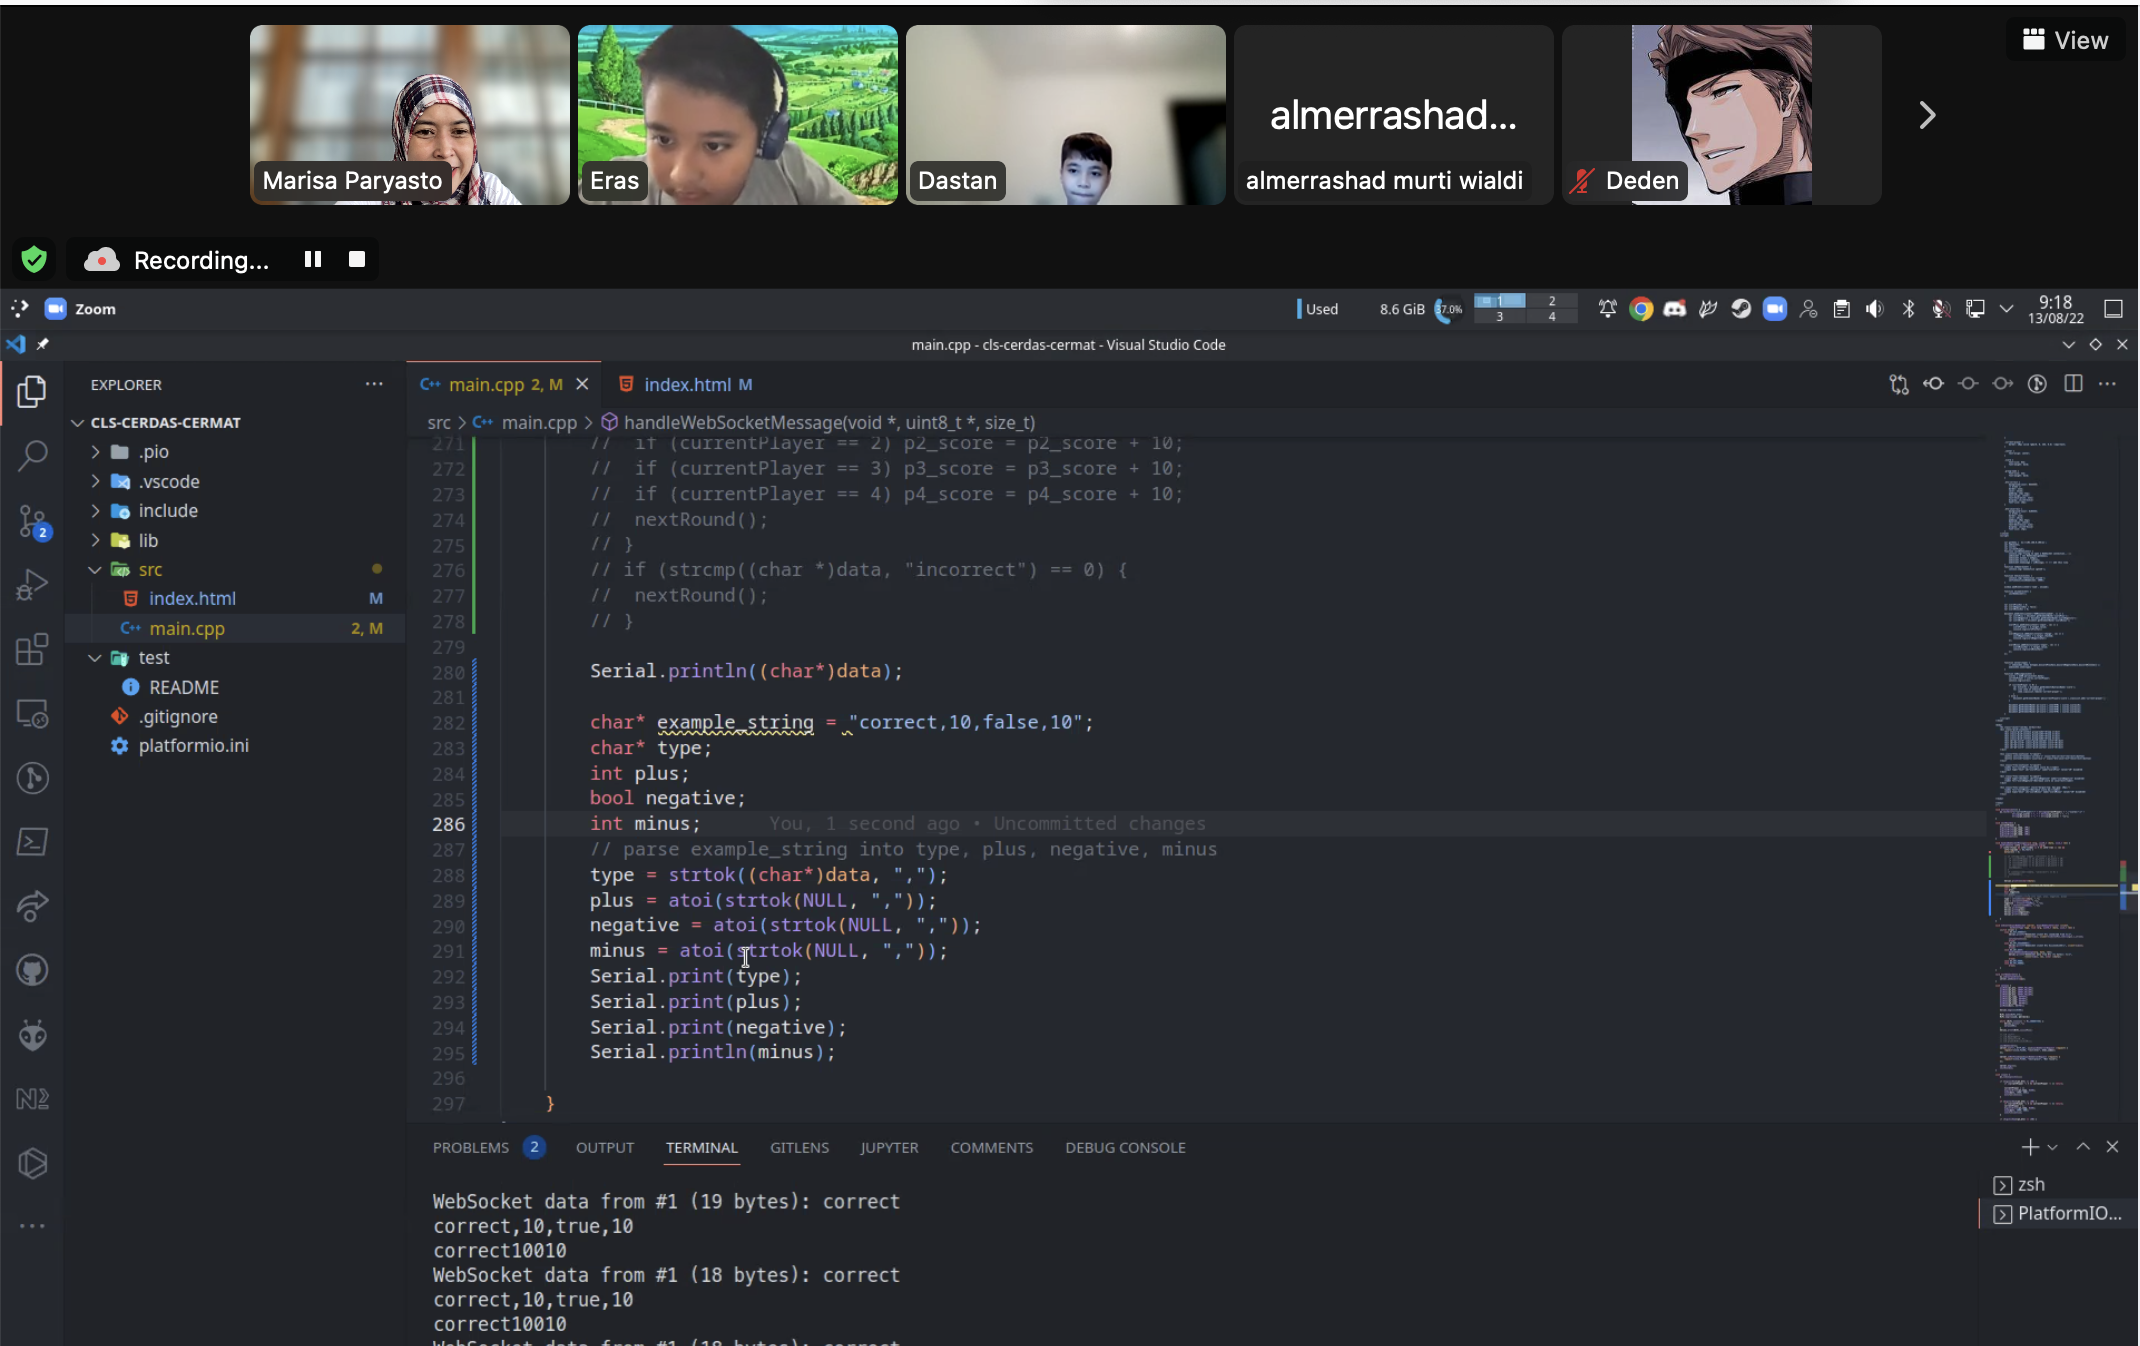Open the PlatformIO alien icon

coord(32,1035)
